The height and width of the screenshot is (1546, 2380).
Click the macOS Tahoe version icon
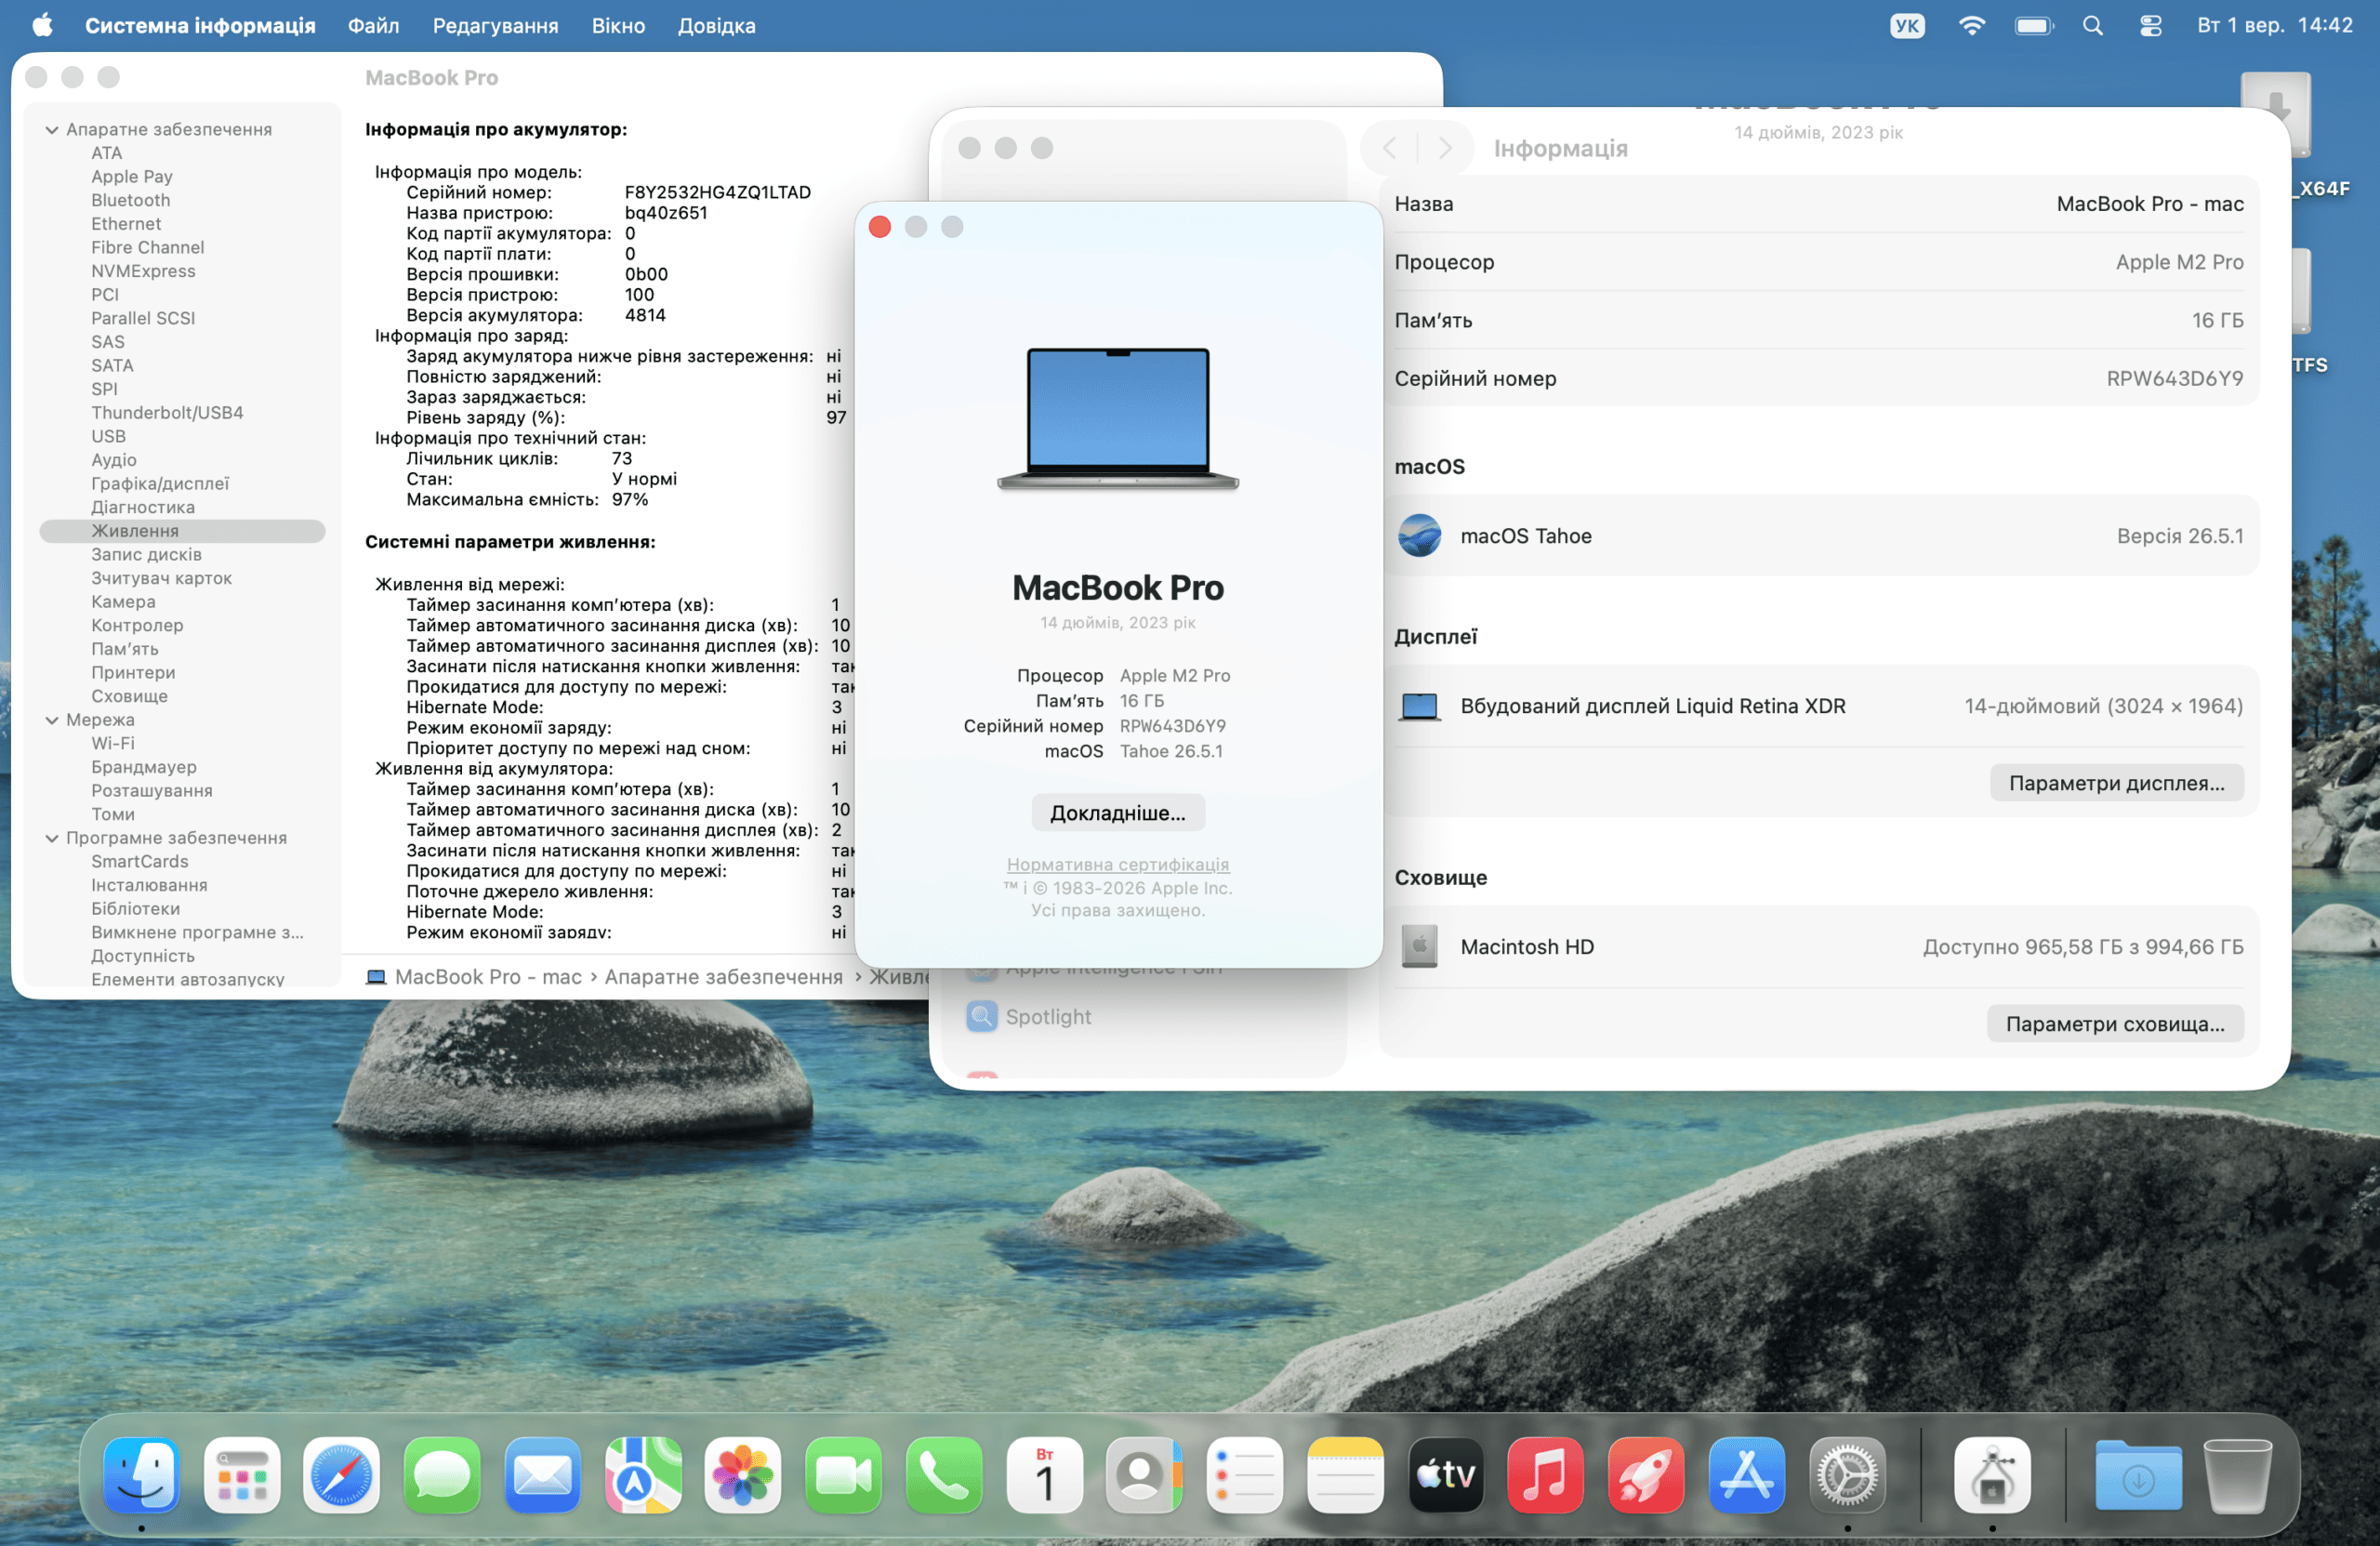point(1419,536)
